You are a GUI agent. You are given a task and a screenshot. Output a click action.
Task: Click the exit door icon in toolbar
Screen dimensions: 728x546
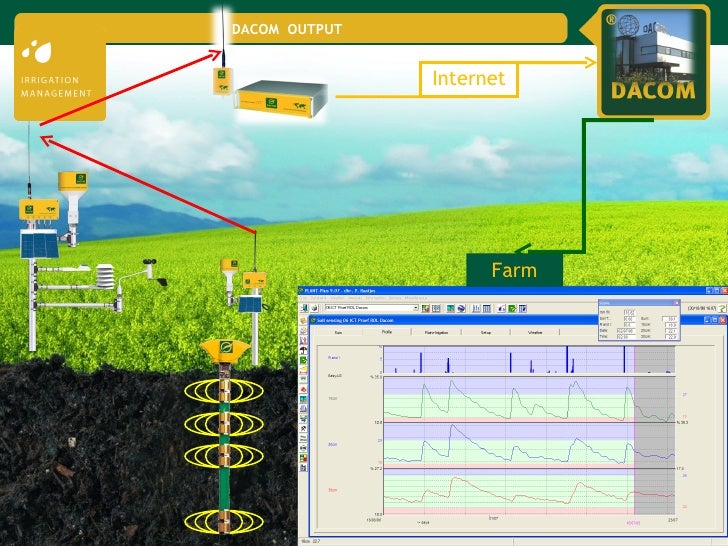tap(304, 308)
